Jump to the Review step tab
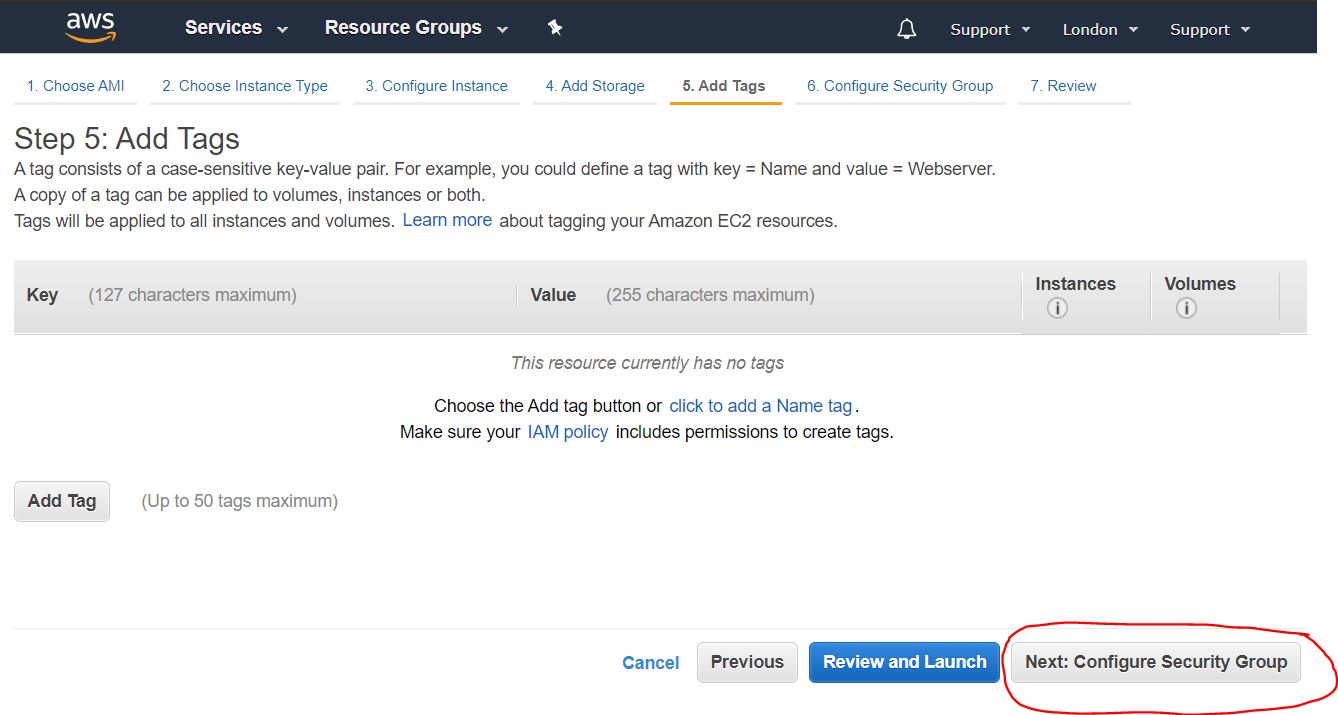1338x715 pixels. [1063, 86]
